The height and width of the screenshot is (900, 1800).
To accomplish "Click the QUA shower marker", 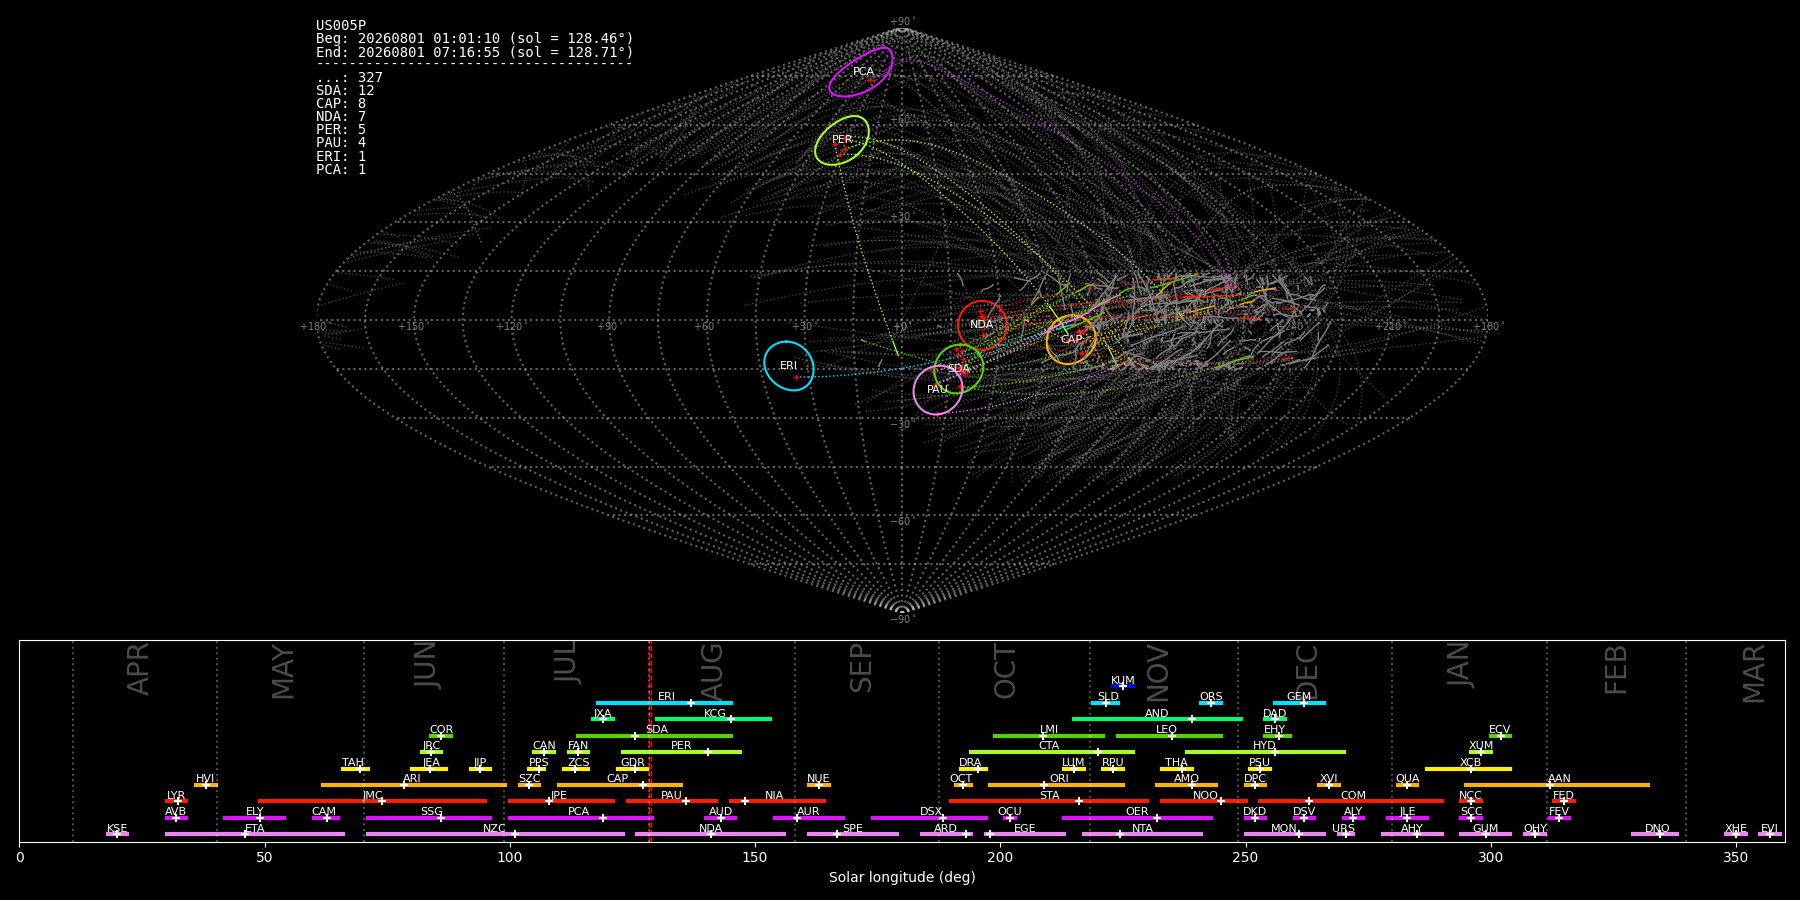I will point(1407,785).
